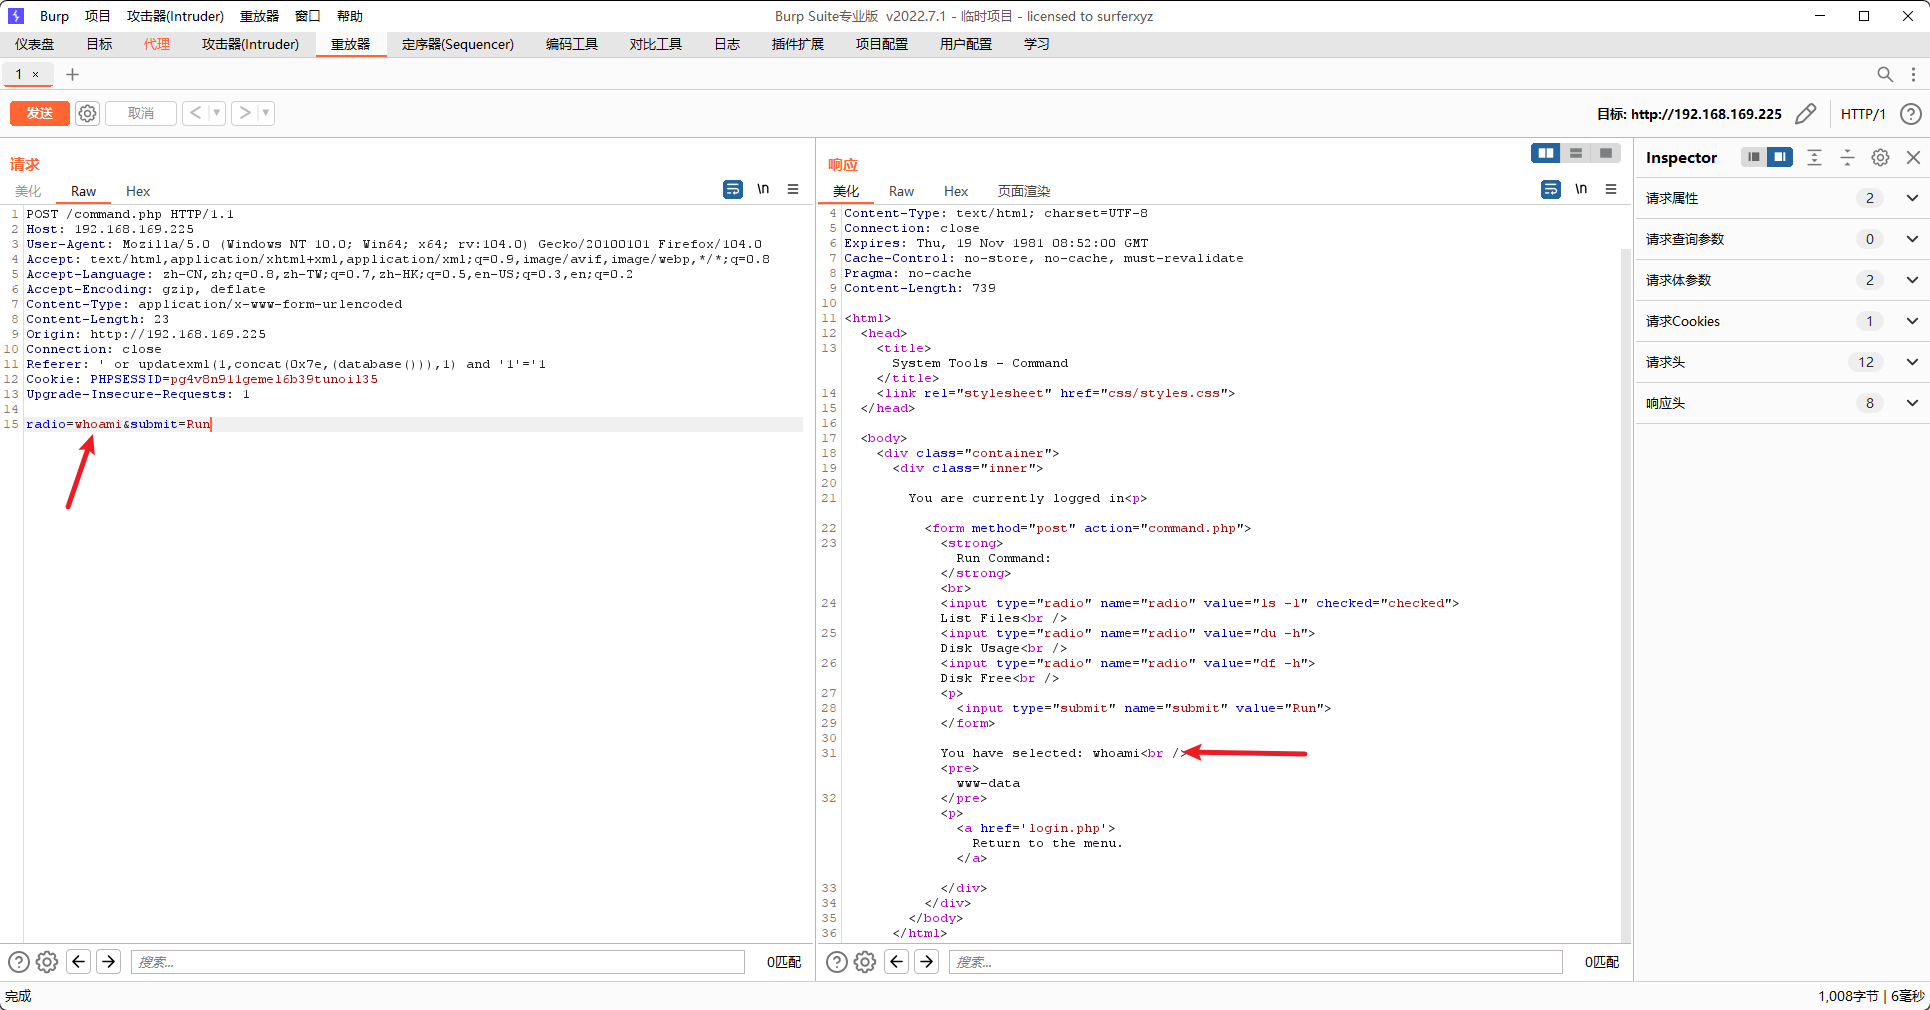Jump to next match in request search
The image size is (1930, 1010).
[109, 962]
